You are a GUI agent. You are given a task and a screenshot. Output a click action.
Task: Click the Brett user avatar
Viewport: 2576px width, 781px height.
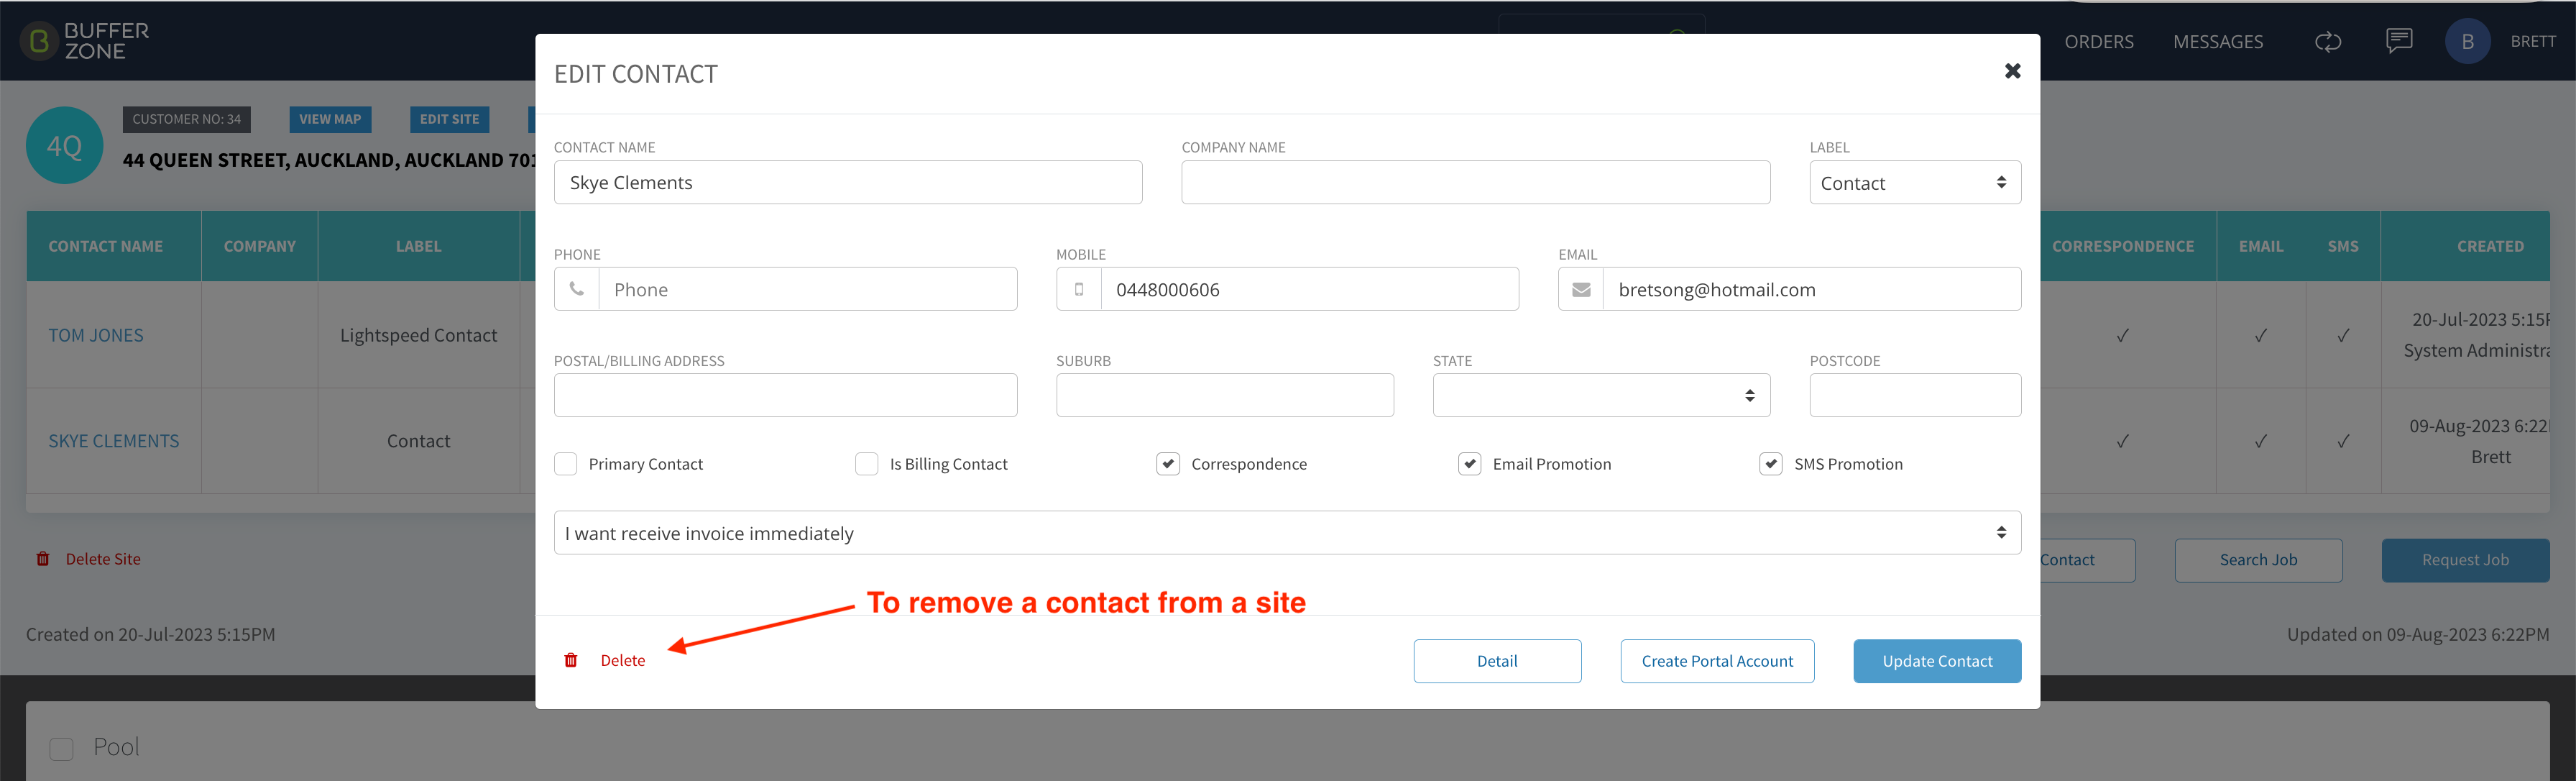pyautogui.click(x=2467, y=41)
